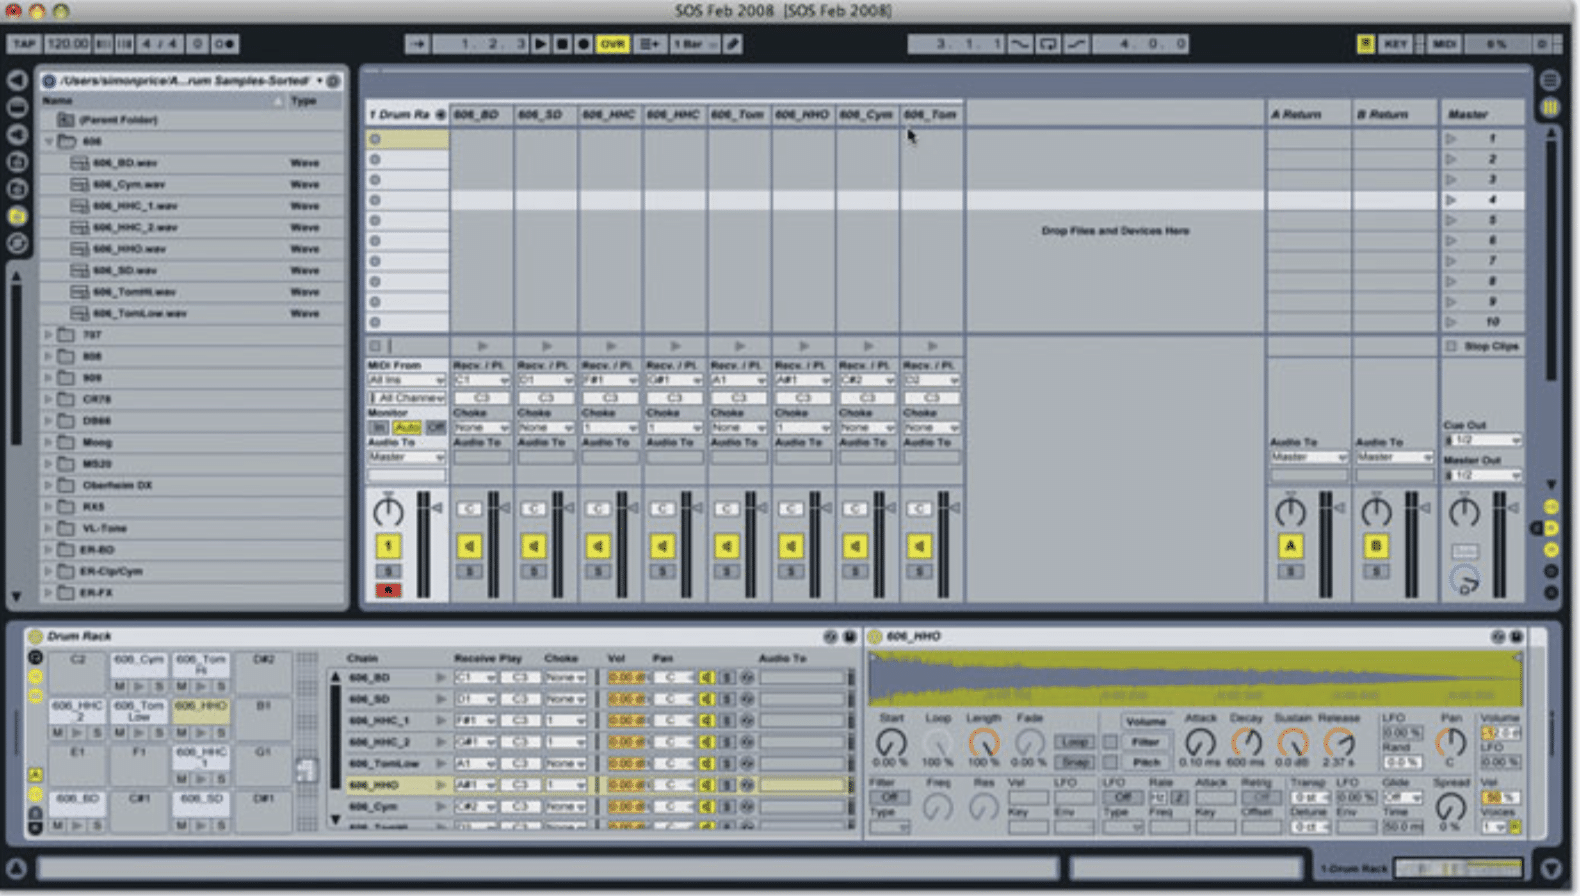Screen dimensions: 1580x896
Task: Open the MIDI From All Ins dropdown
Action: (x=406, y=380)
